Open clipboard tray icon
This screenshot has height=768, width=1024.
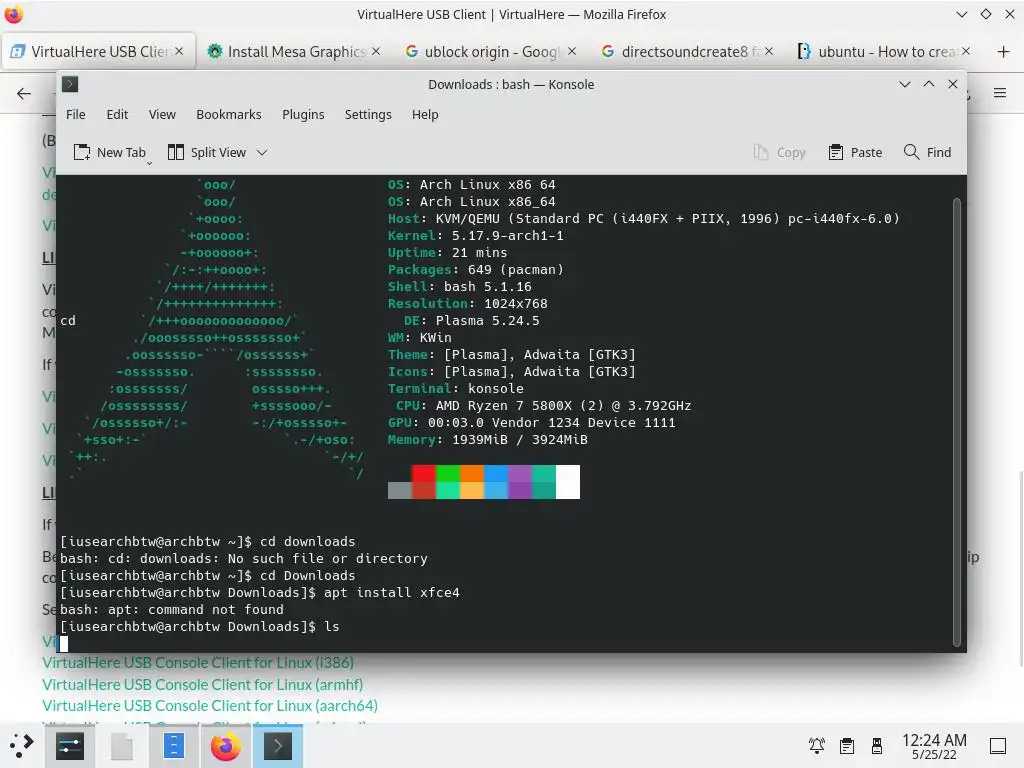pyautogui.click(x=847, y=745)
